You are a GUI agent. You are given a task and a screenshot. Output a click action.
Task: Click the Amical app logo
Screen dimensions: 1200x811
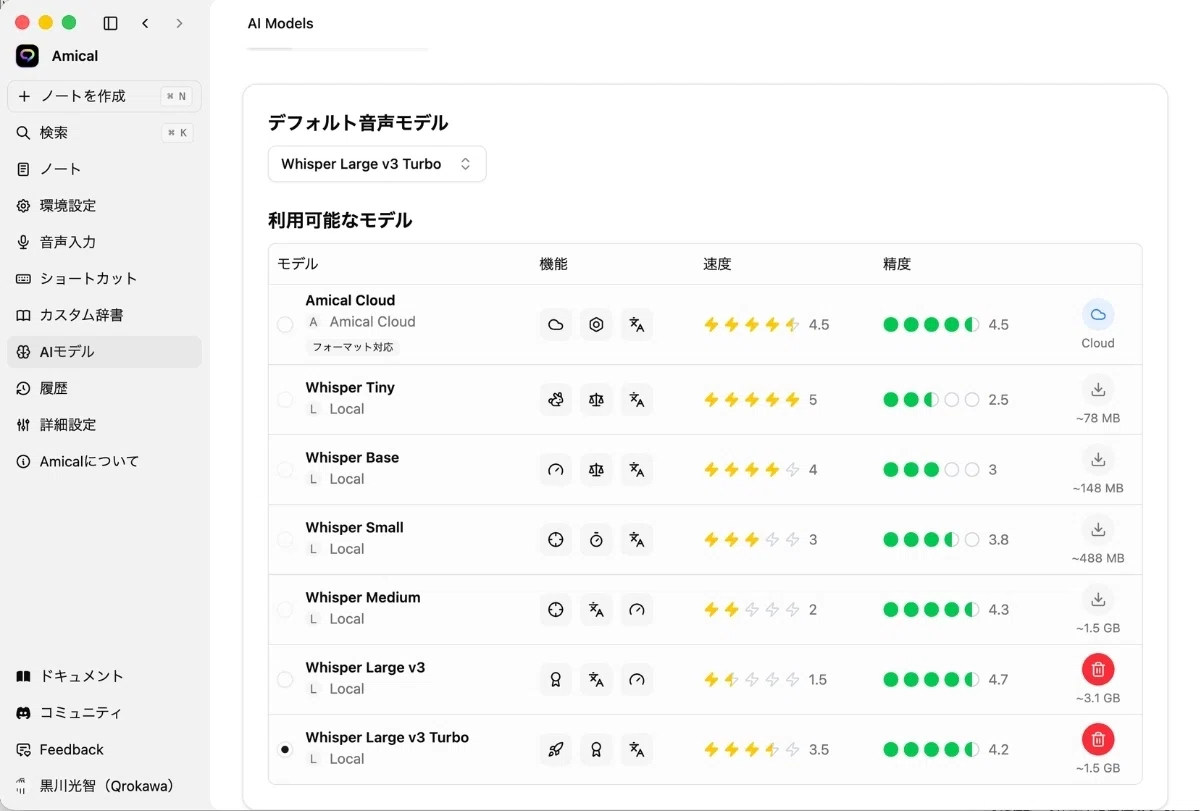[27, 56]
